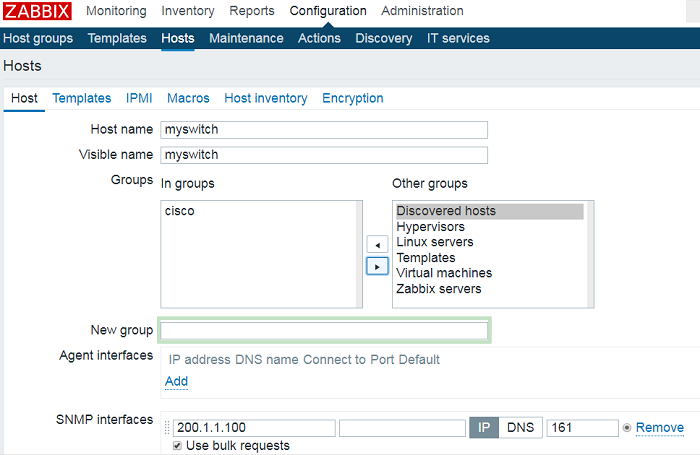Open the Configuration menu
The width and height of the screenshot is (700, 455).
tap(328, 11)
